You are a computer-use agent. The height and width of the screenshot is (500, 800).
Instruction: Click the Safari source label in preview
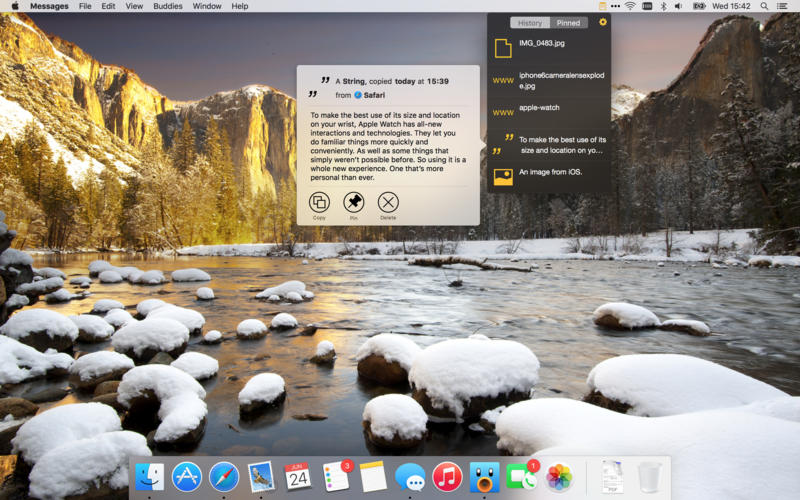point(370,95)
